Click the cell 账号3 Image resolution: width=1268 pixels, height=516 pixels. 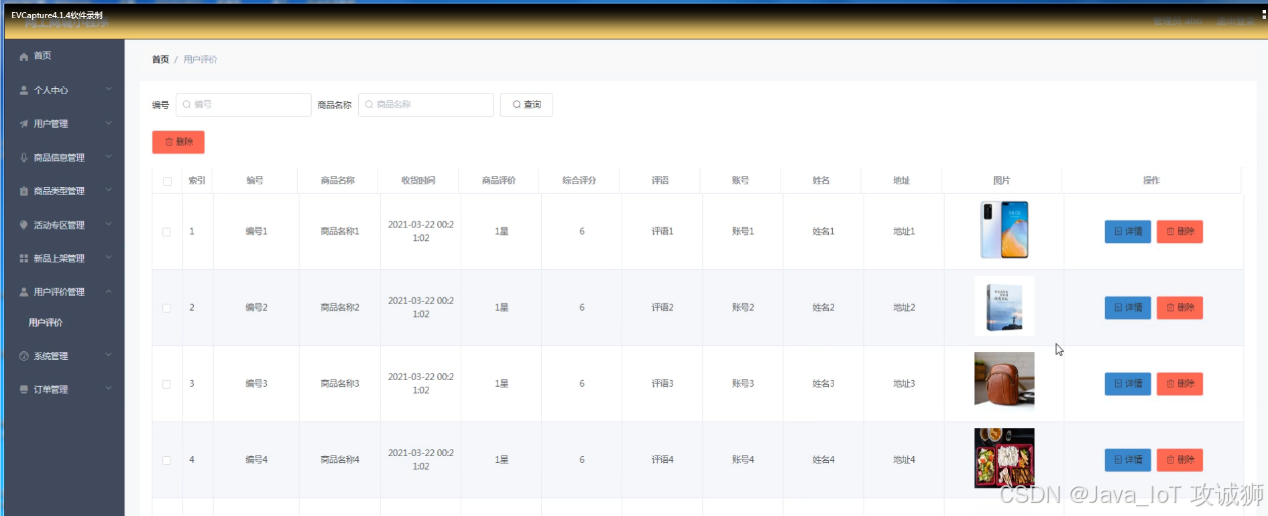(x=743, y=384)
